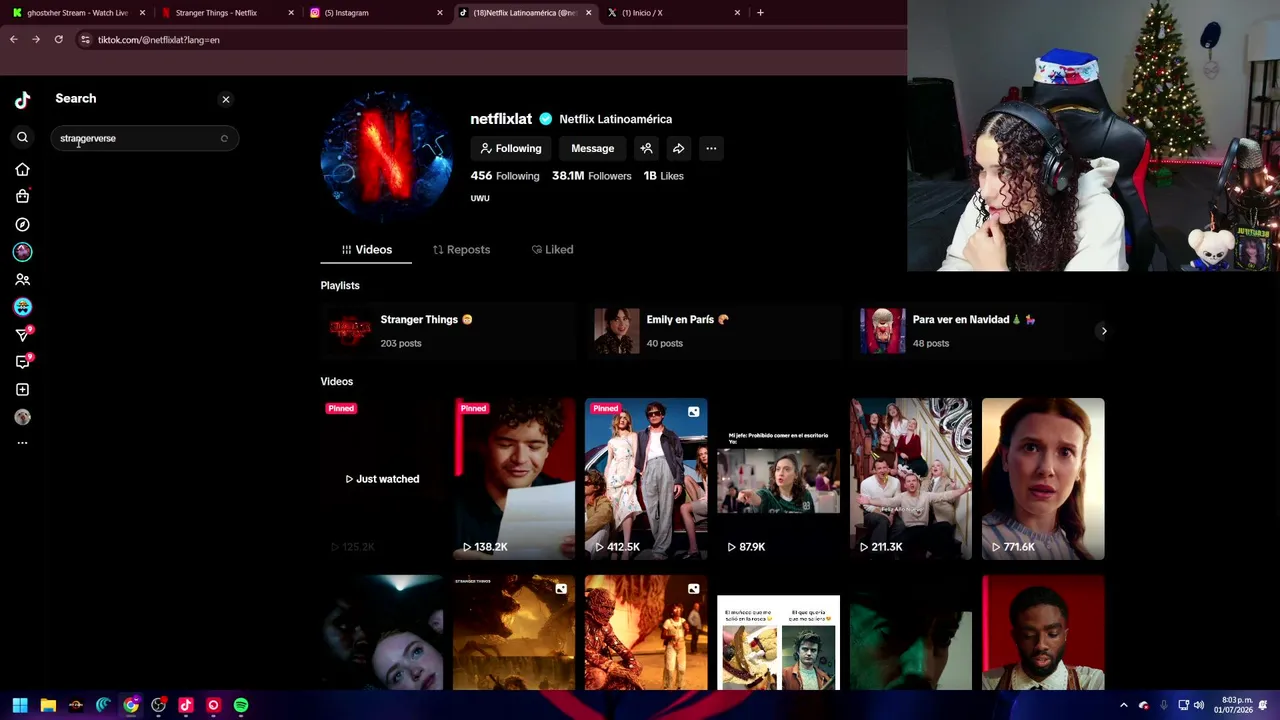Click the 456 Following count
Viewport: 1280px width, 720px height.
pos(505,176)
